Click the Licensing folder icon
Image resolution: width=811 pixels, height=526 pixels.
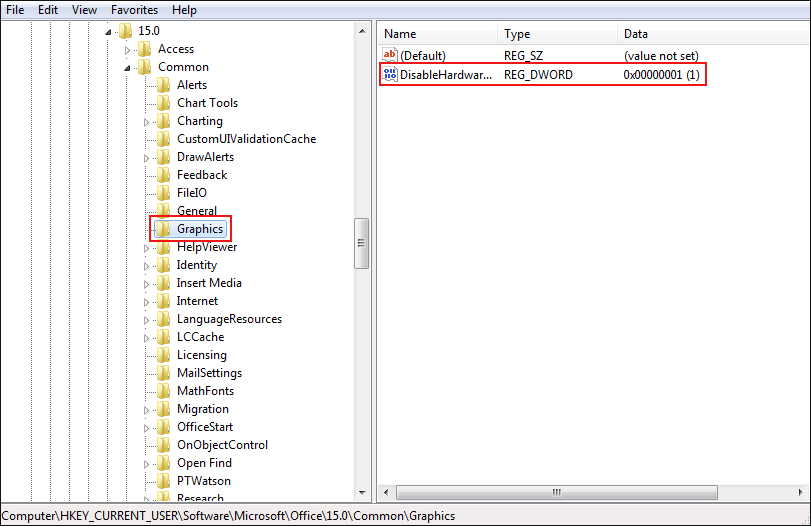tap(163, 355)
